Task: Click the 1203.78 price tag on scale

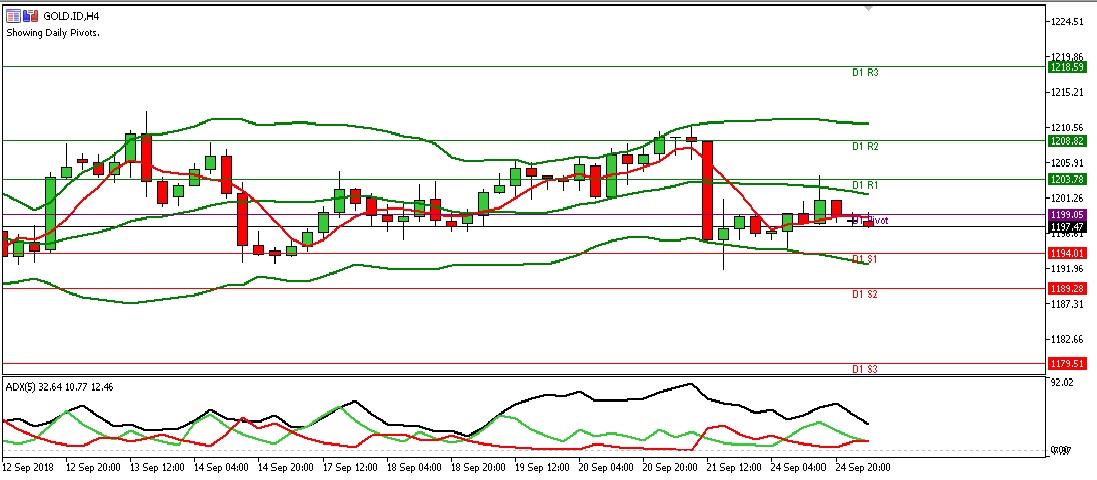Action: pyautogui.click(x=1068, y=179)
